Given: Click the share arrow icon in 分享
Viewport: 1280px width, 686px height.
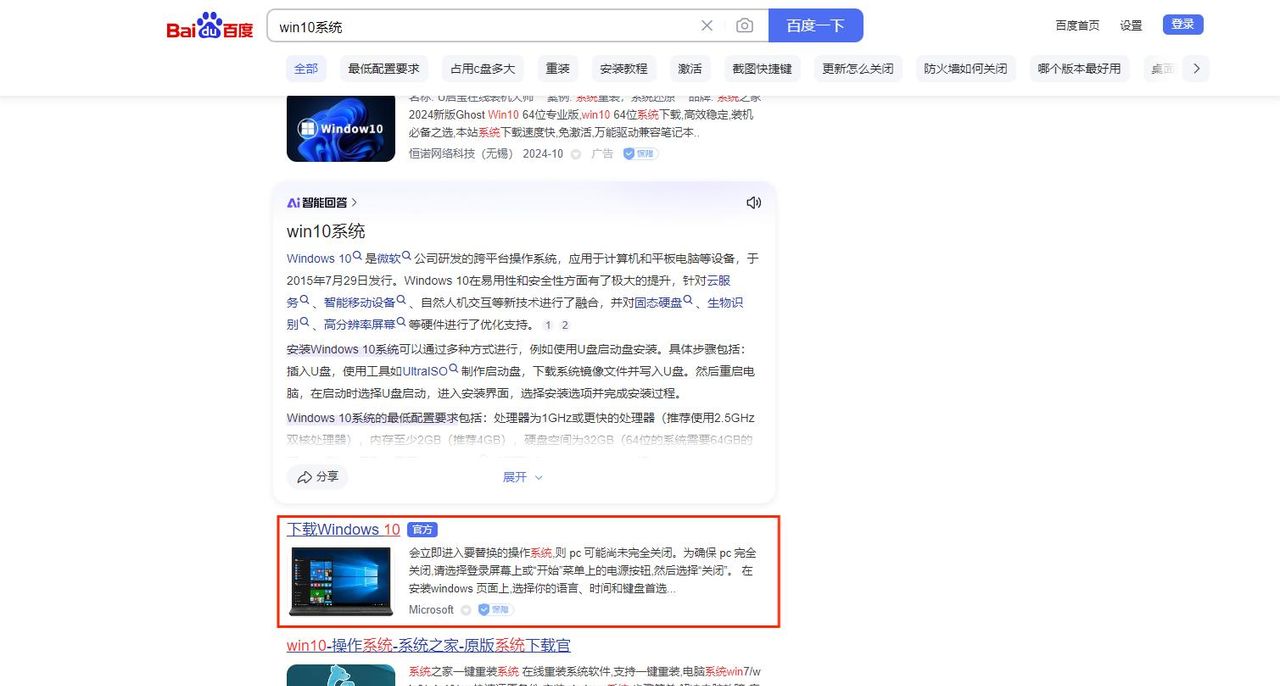Looking at the screenshot, I should [304, 477].
